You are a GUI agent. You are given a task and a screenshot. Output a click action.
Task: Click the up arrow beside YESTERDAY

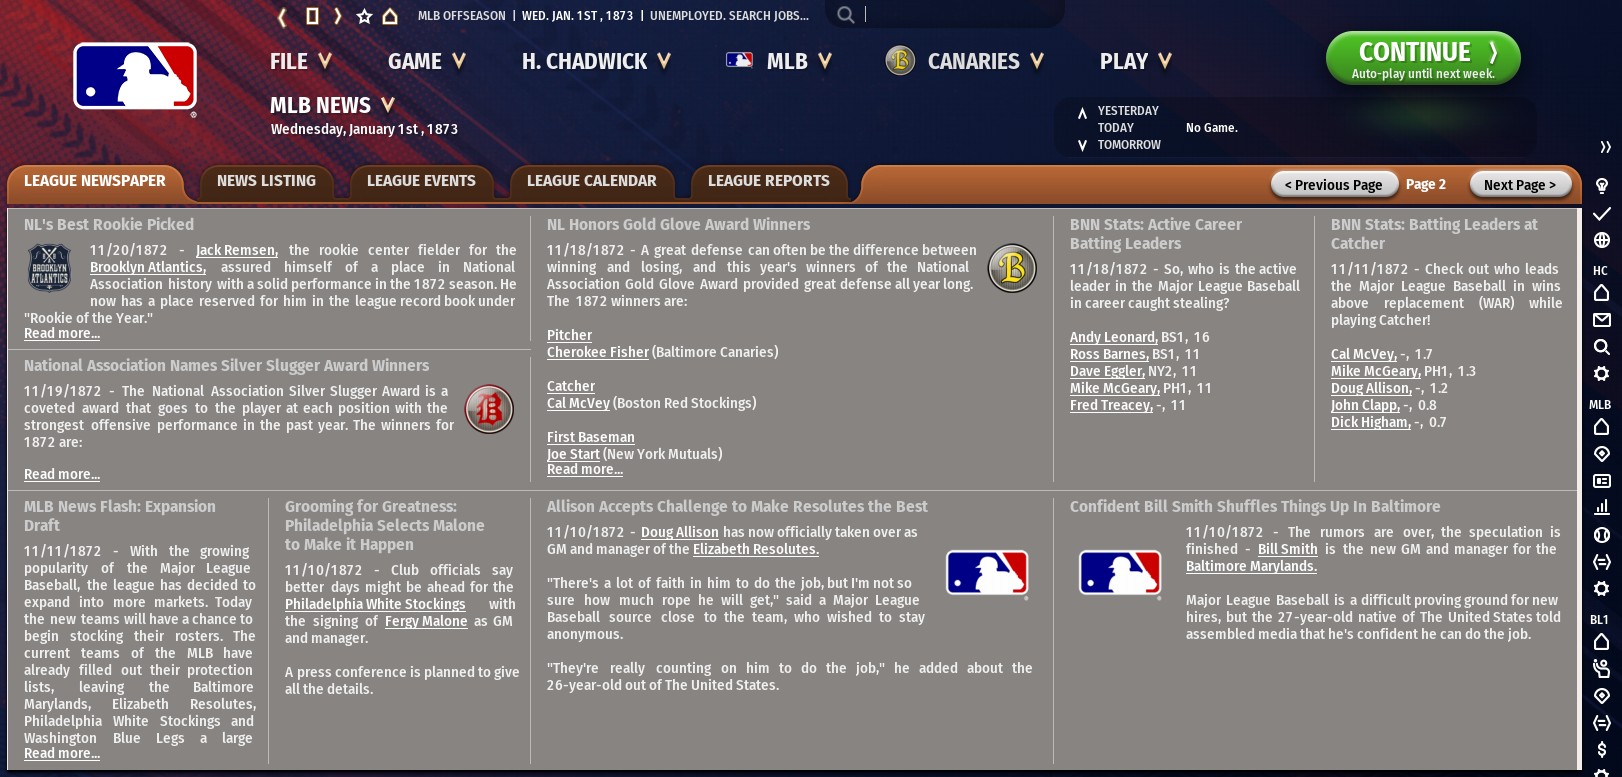[x=1082, y=113]
